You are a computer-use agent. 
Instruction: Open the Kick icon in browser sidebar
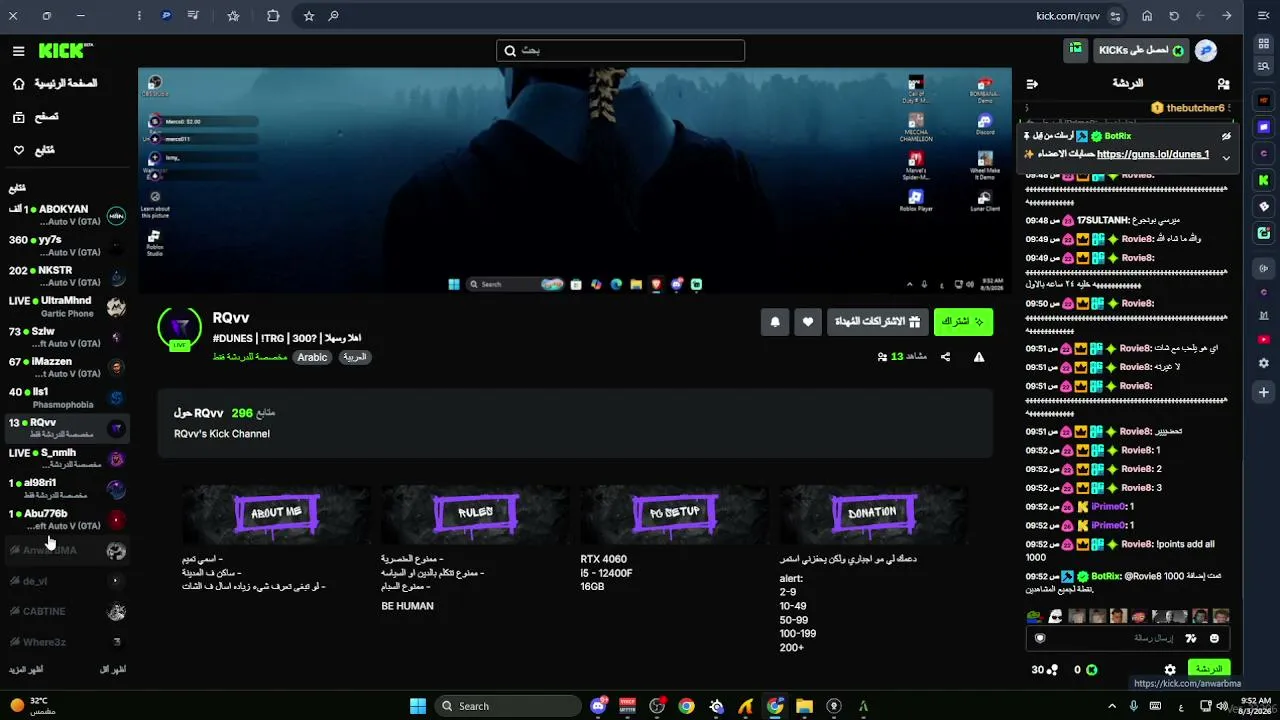1264,180
